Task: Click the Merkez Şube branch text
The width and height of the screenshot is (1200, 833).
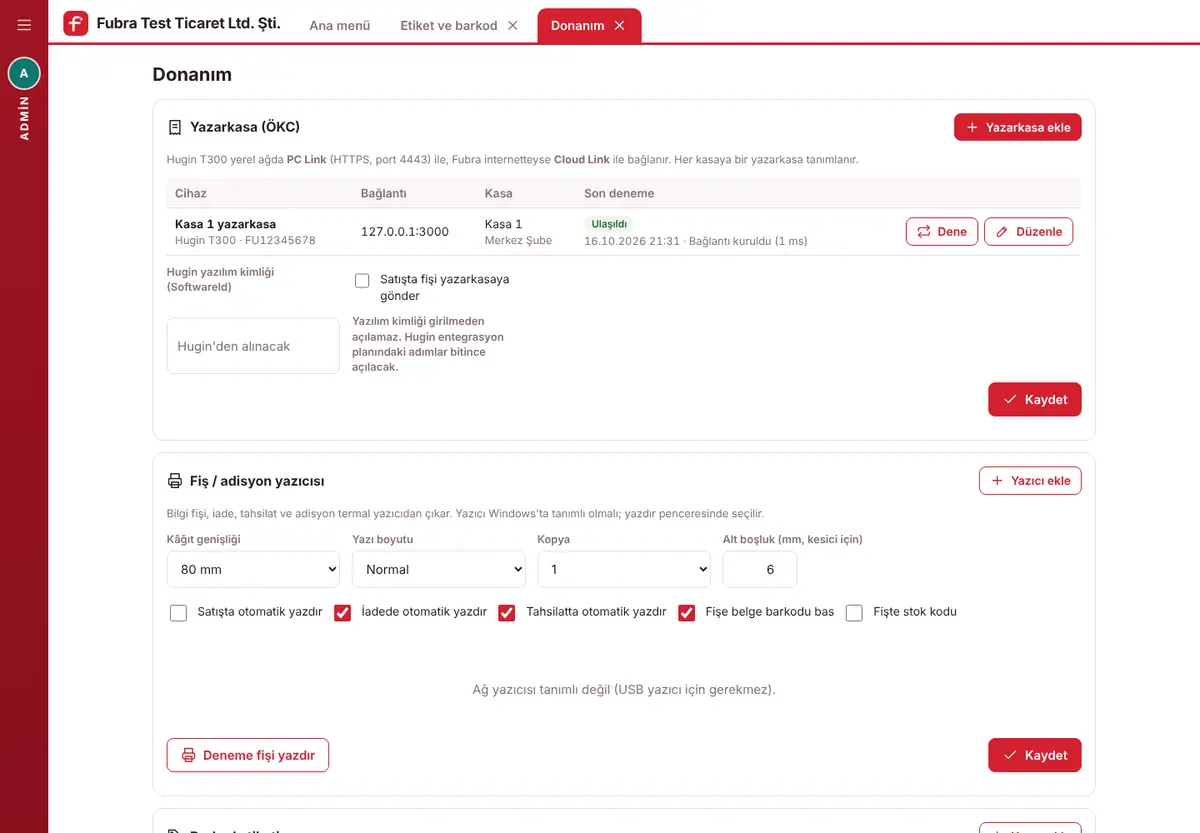Action: tap(518, 241)
